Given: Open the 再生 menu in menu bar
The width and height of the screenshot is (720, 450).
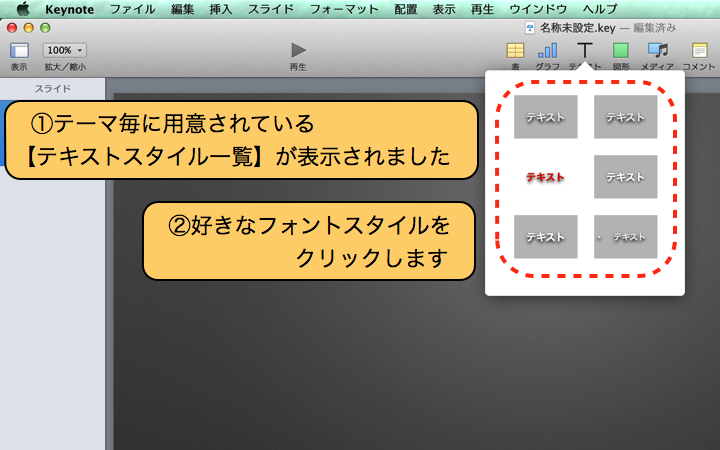Looking at the screenshot, I should point(483,9).
